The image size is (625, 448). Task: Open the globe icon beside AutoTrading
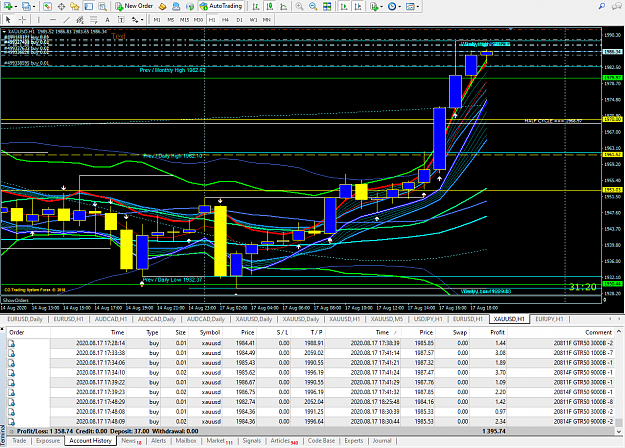[x=190, y=6]
